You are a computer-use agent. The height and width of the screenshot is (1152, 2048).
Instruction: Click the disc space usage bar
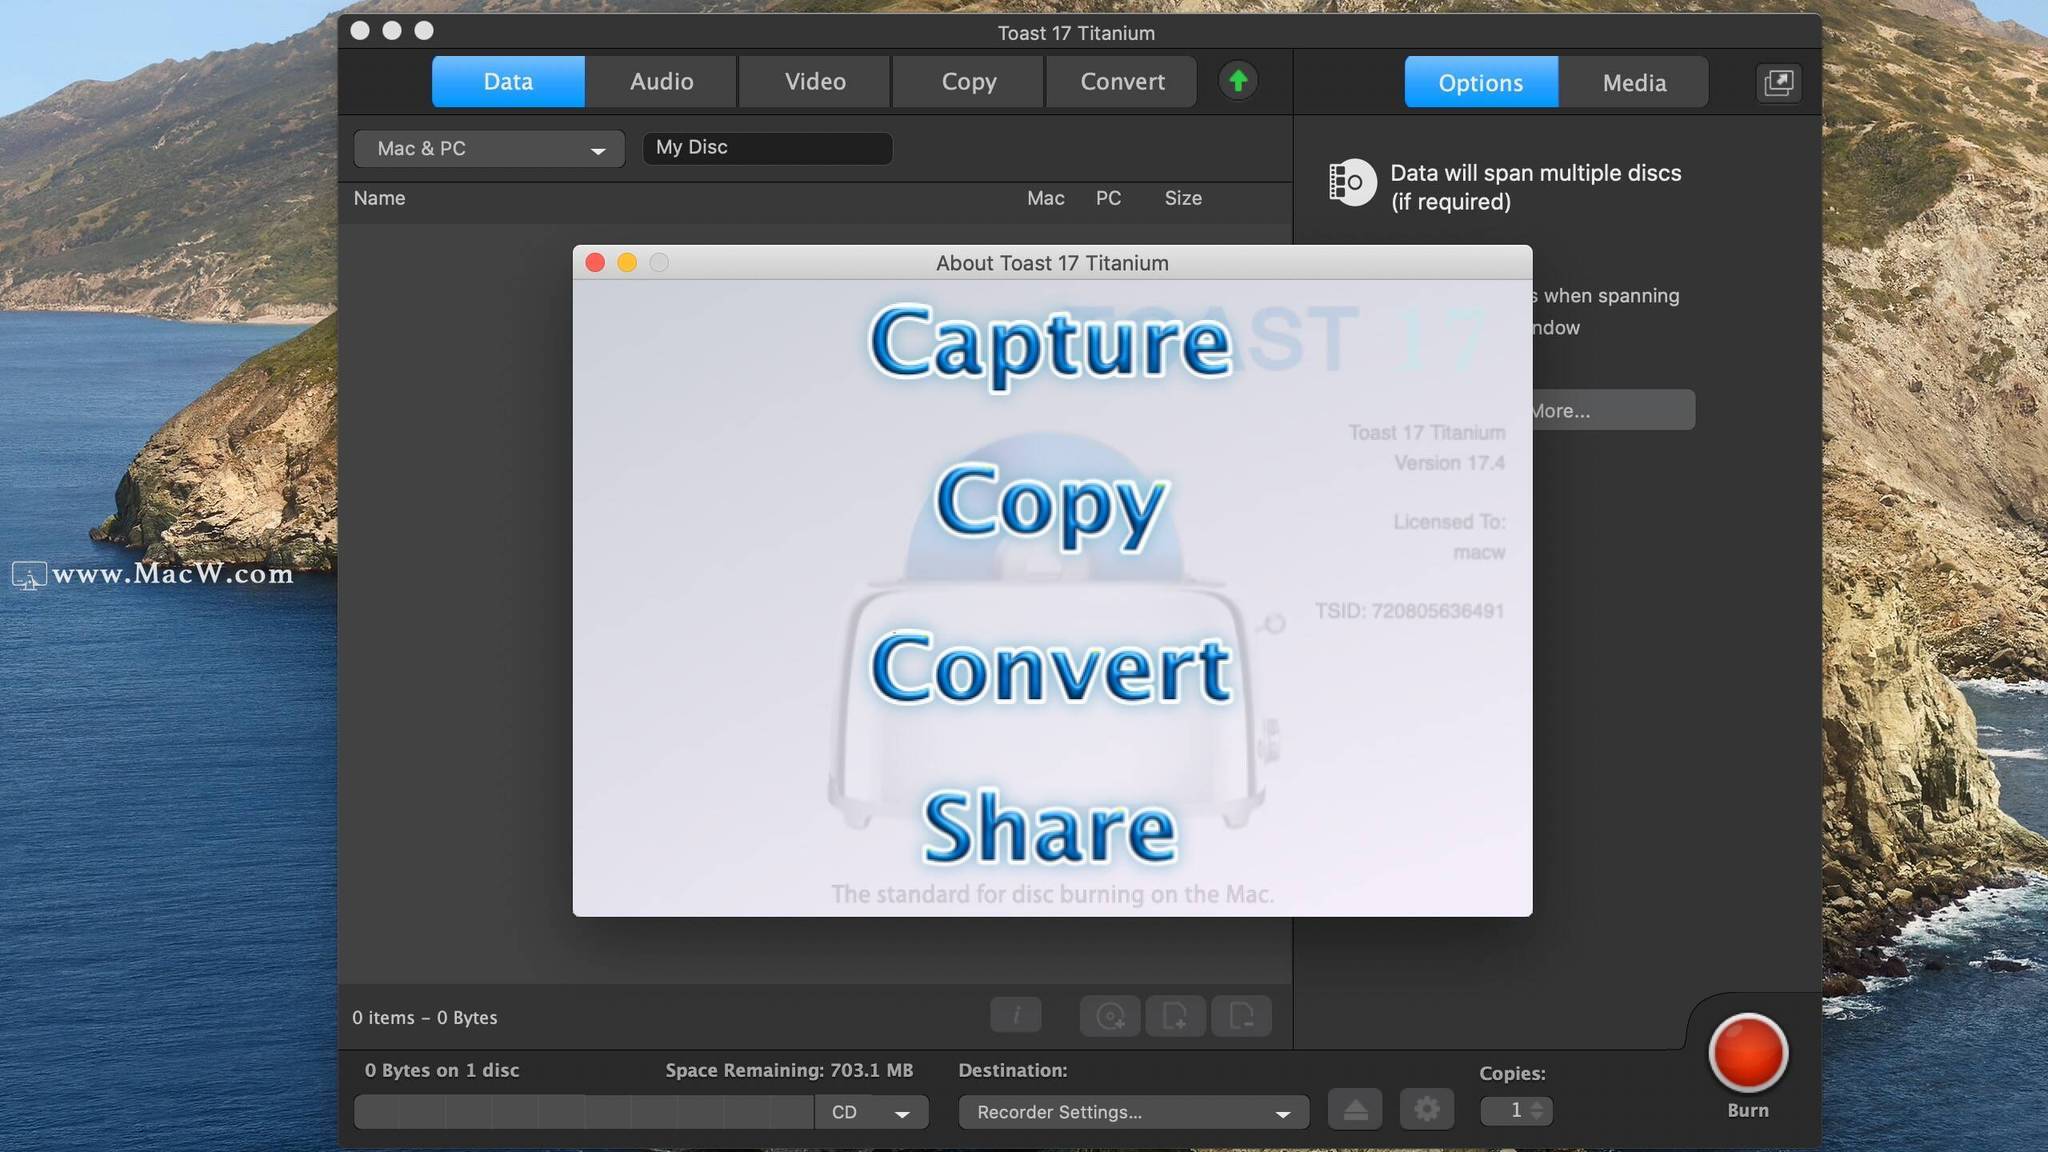584,1112
